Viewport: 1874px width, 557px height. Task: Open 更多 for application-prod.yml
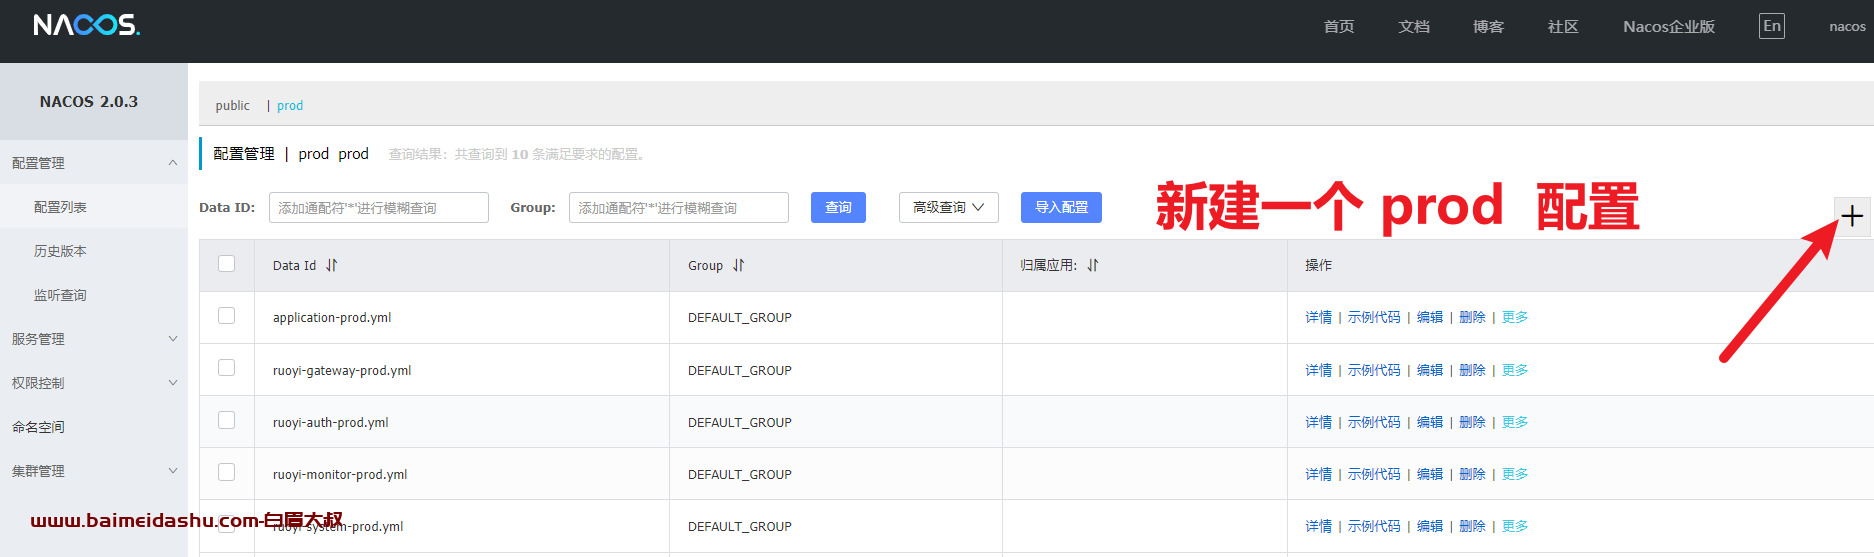(x=1515, y=317)
